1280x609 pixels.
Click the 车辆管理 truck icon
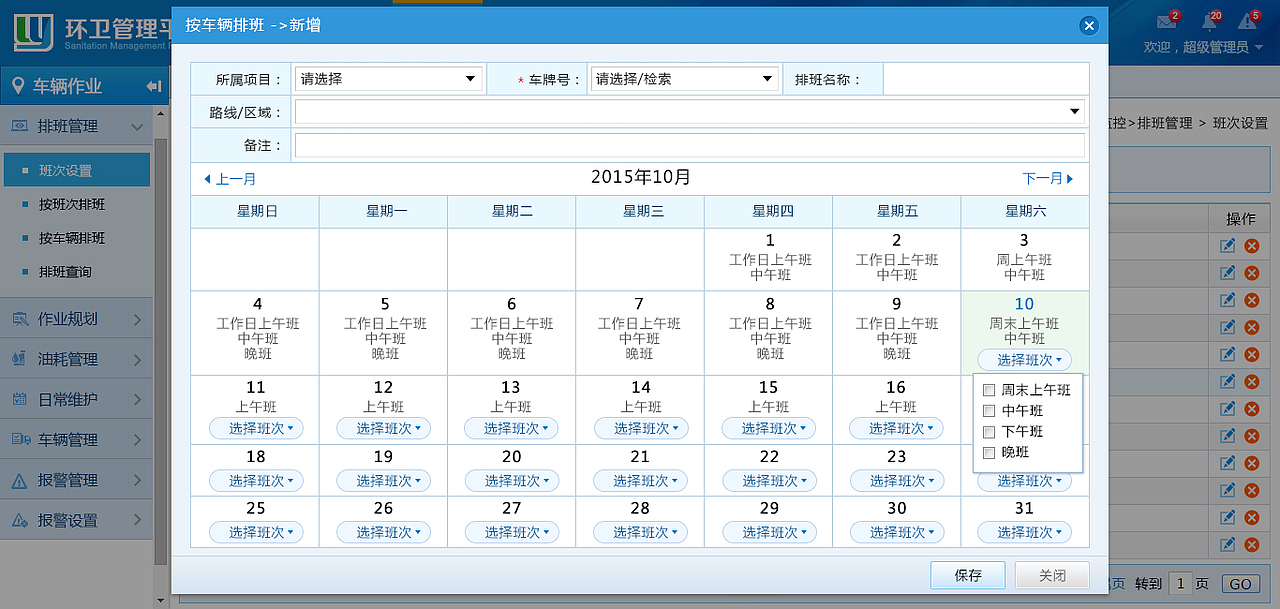[19, 440]
